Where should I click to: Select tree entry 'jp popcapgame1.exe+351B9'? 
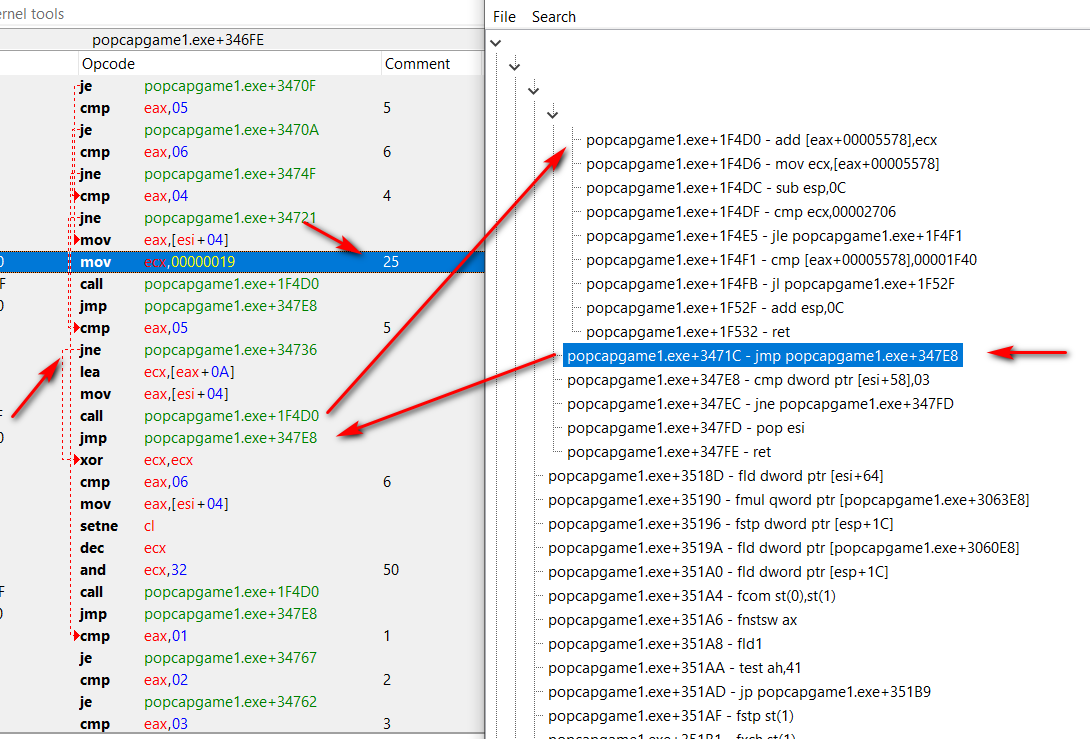click(739, 692)
